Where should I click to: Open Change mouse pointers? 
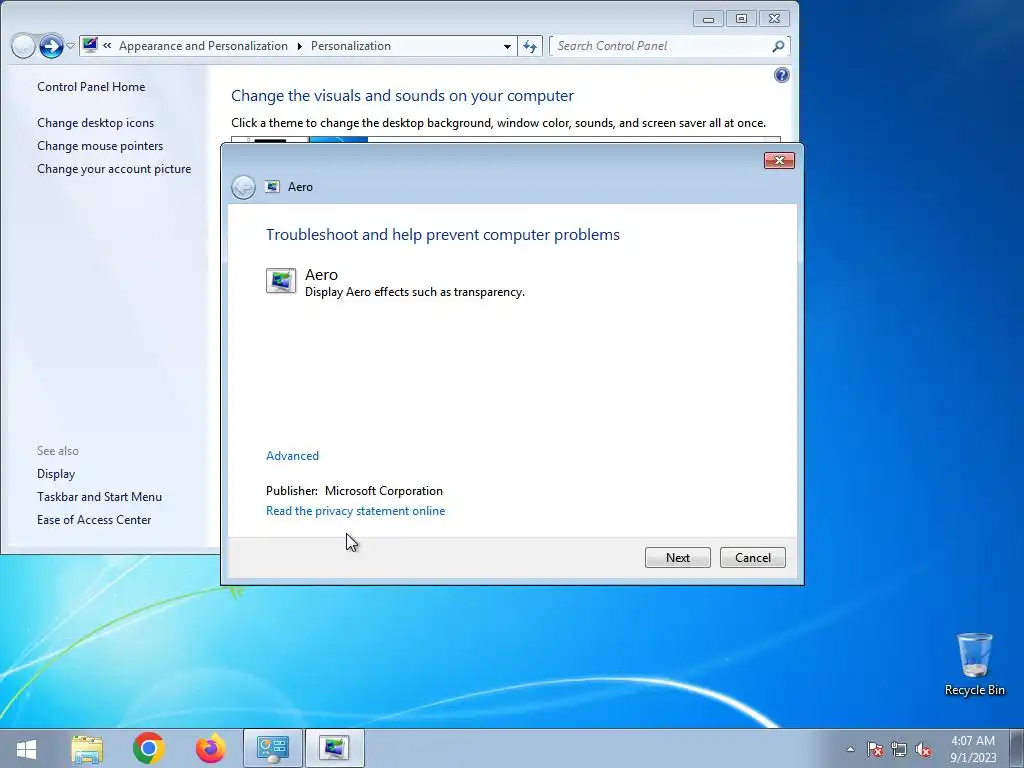(100, 146)
